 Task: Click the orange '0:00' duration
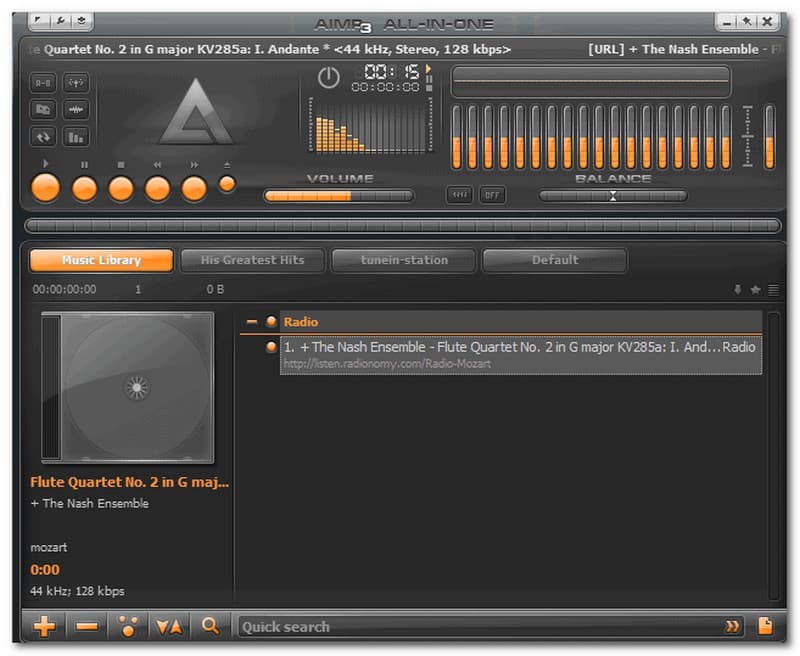pyautogui.click(x=45, y=569)
